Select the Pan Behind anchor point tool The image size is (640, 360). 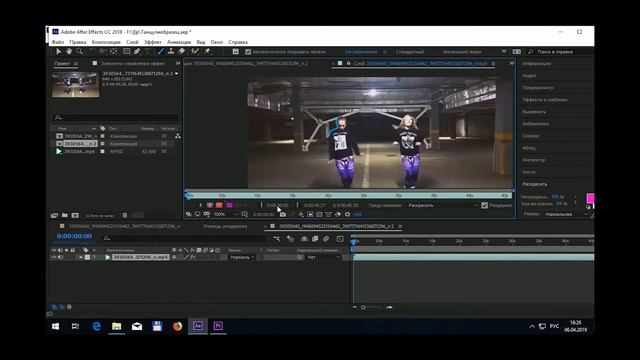pyautogui.click(x=113, y=51)
